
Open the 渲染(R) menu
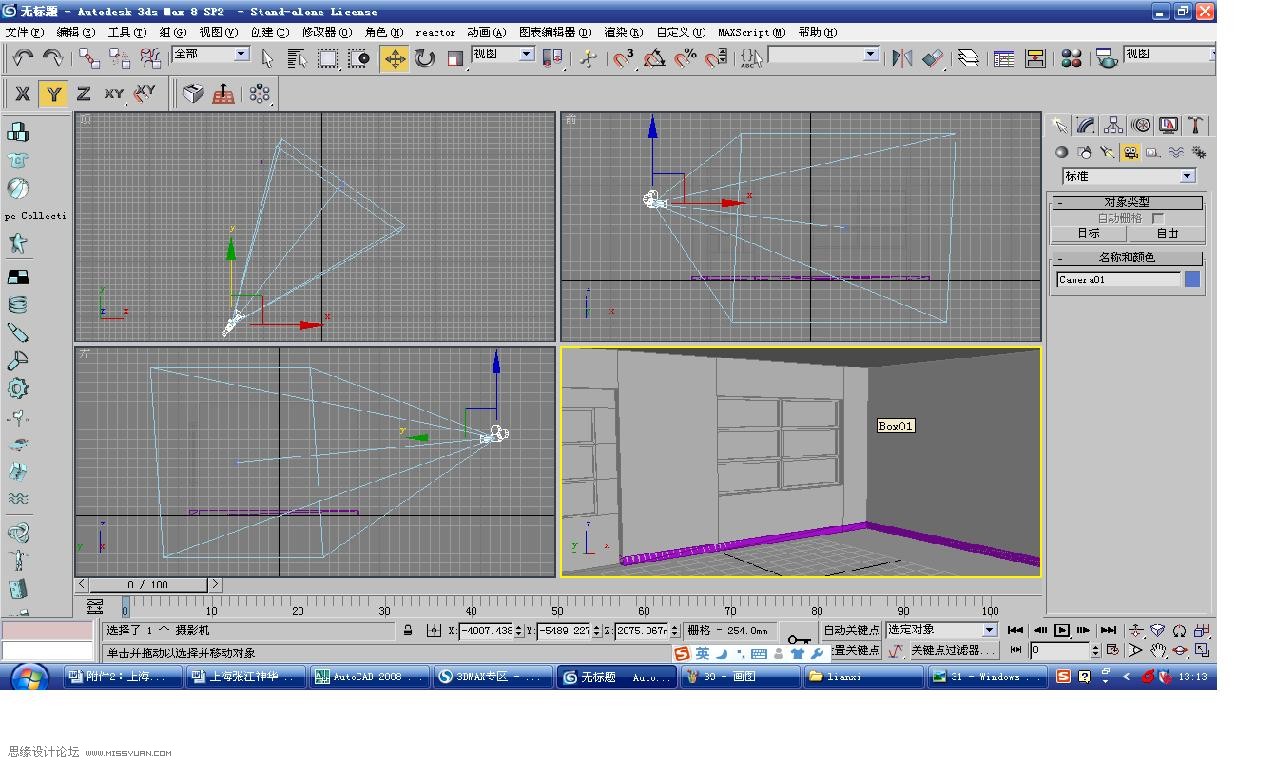click(623, 32)
